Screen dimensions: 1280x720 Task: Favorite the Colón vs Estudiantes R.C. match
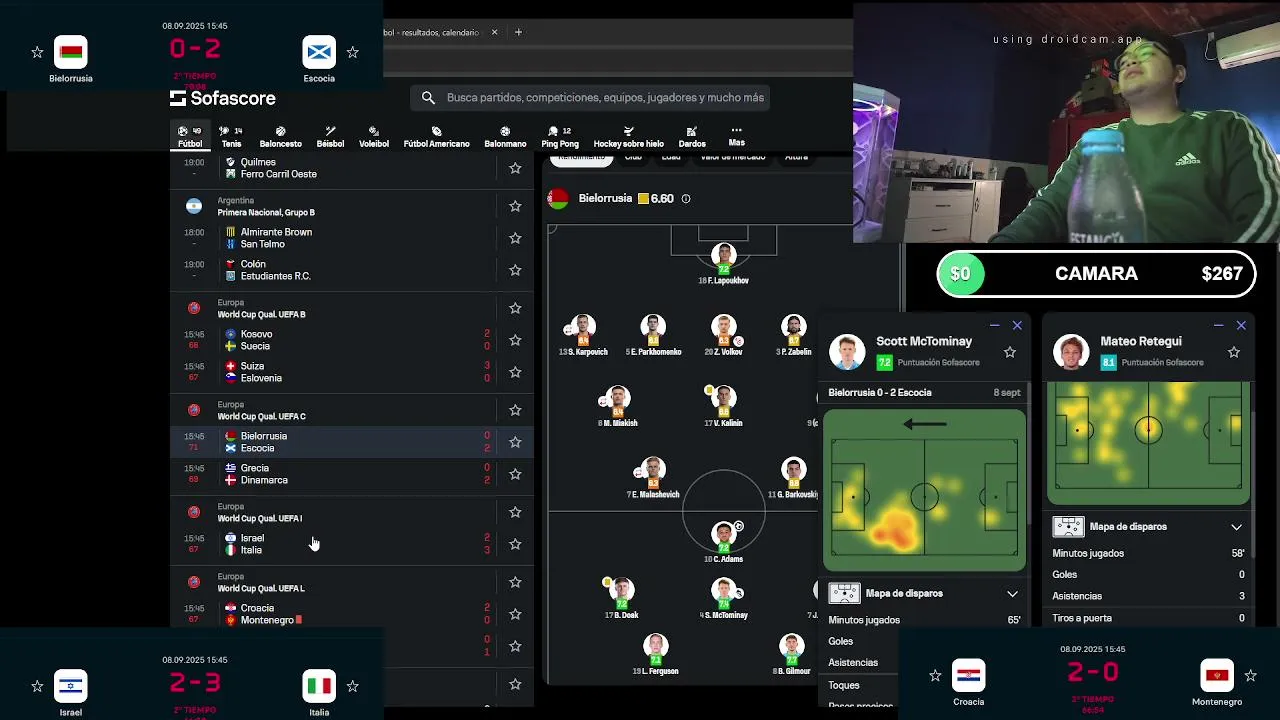point(515,270)
